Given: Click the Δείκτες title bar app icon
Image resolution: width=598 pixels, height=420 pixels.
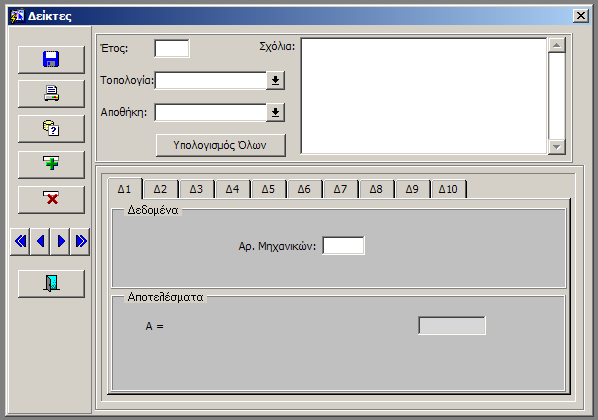Looking at the screenshot, I should click(x=17, y=16).
